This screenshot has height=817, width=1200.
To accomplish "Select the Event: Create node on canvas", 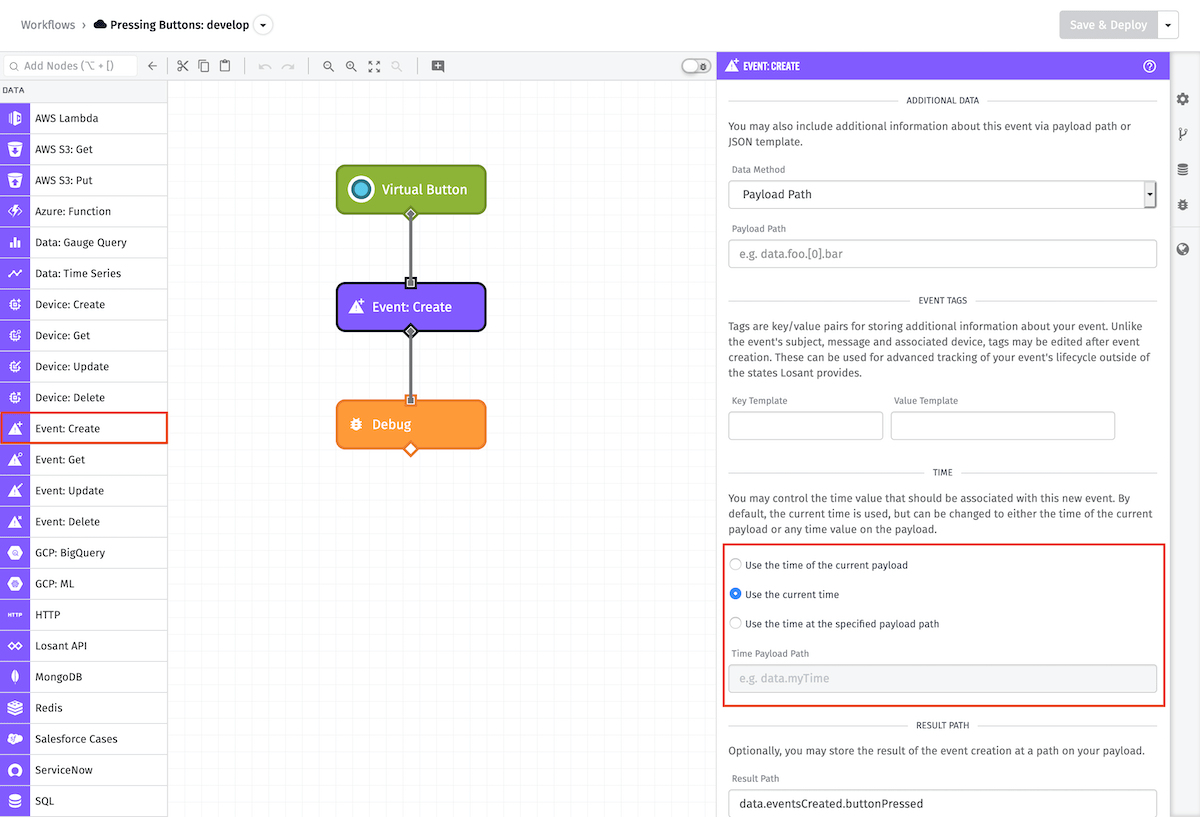I will tap(411, 307).
